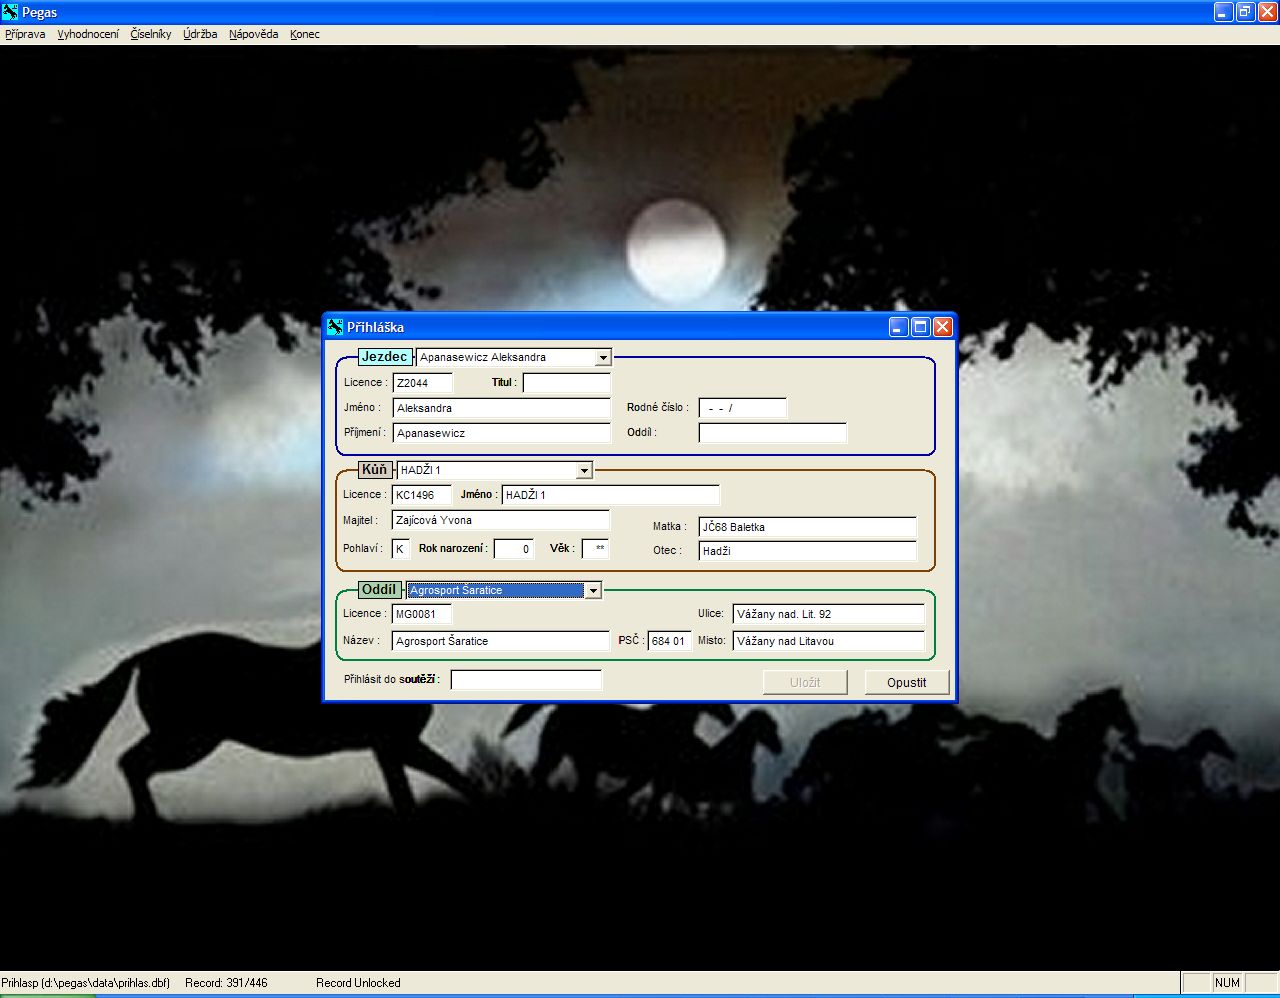Click the Konec menu item
This screenshot has height=998, width=1280.
click(x=305, y=34)
